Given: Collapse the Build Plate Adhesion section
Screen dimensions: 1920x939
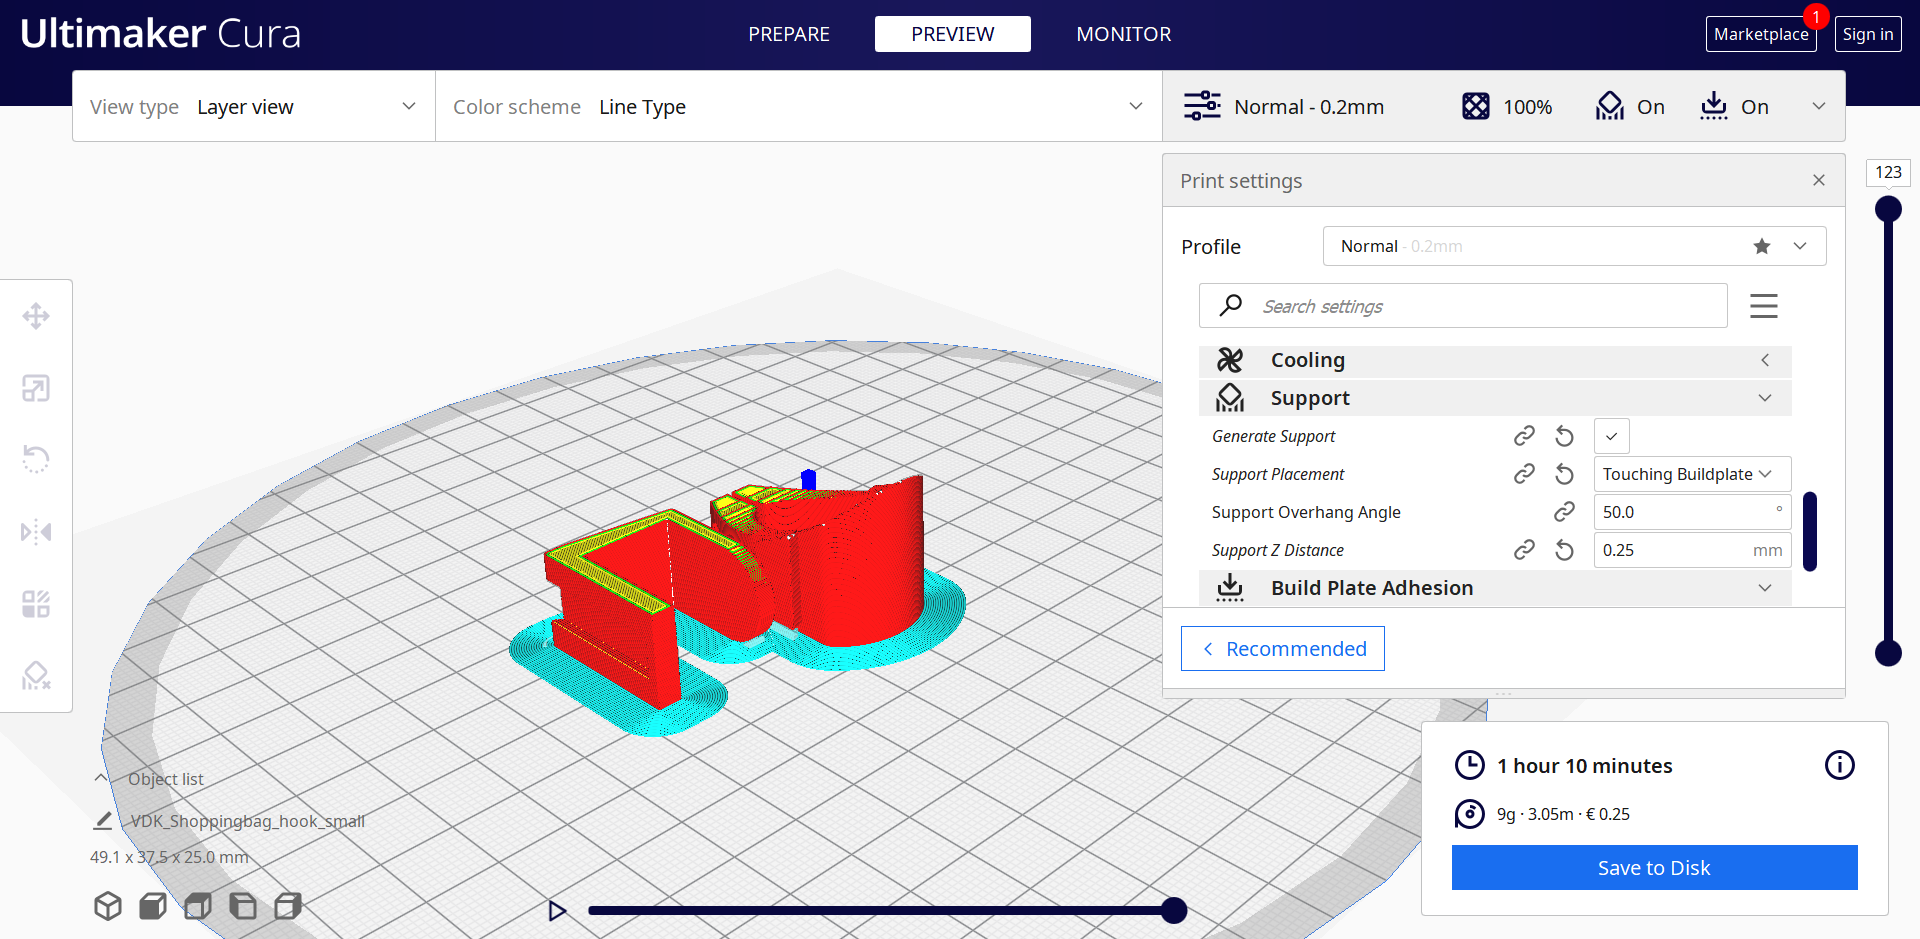Looking at the screenshot, I should pyautogui.click(x=1495, y=588).
